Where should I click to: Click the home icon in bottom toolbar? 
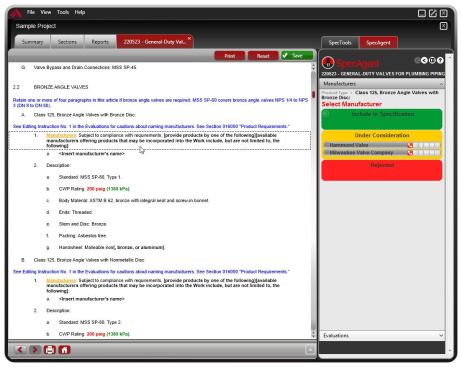tap(64, 349)
